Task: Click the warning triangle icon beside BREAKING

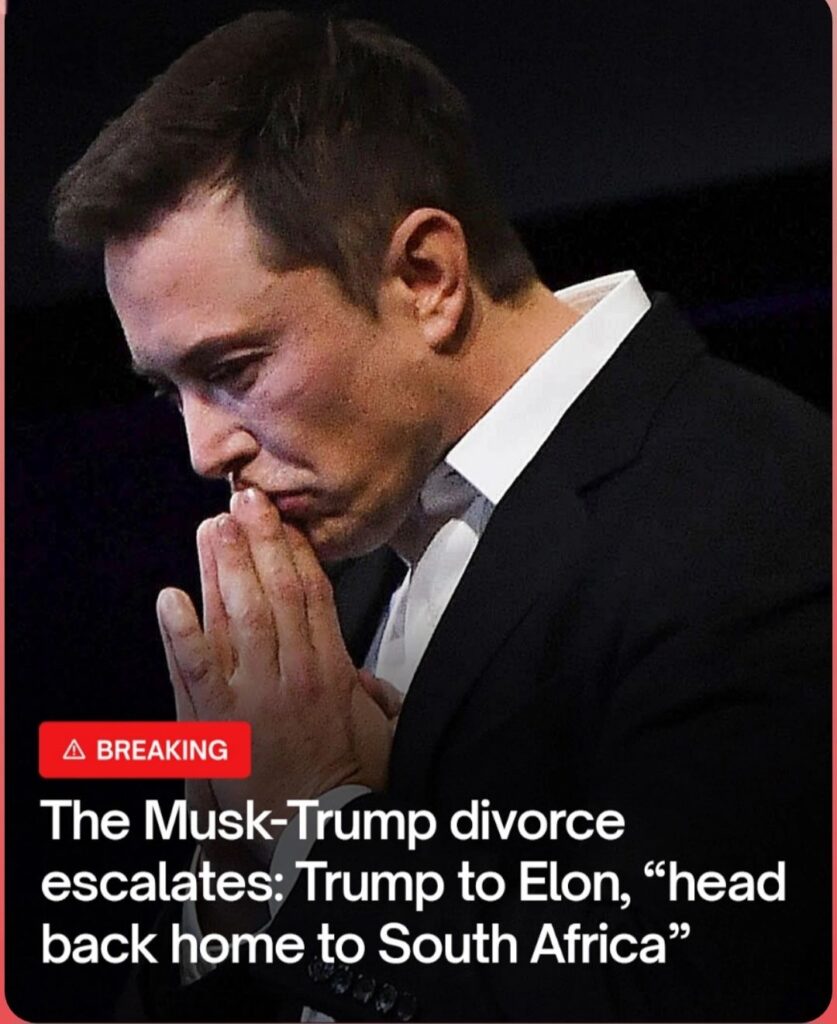Action: tap(74, 750)
